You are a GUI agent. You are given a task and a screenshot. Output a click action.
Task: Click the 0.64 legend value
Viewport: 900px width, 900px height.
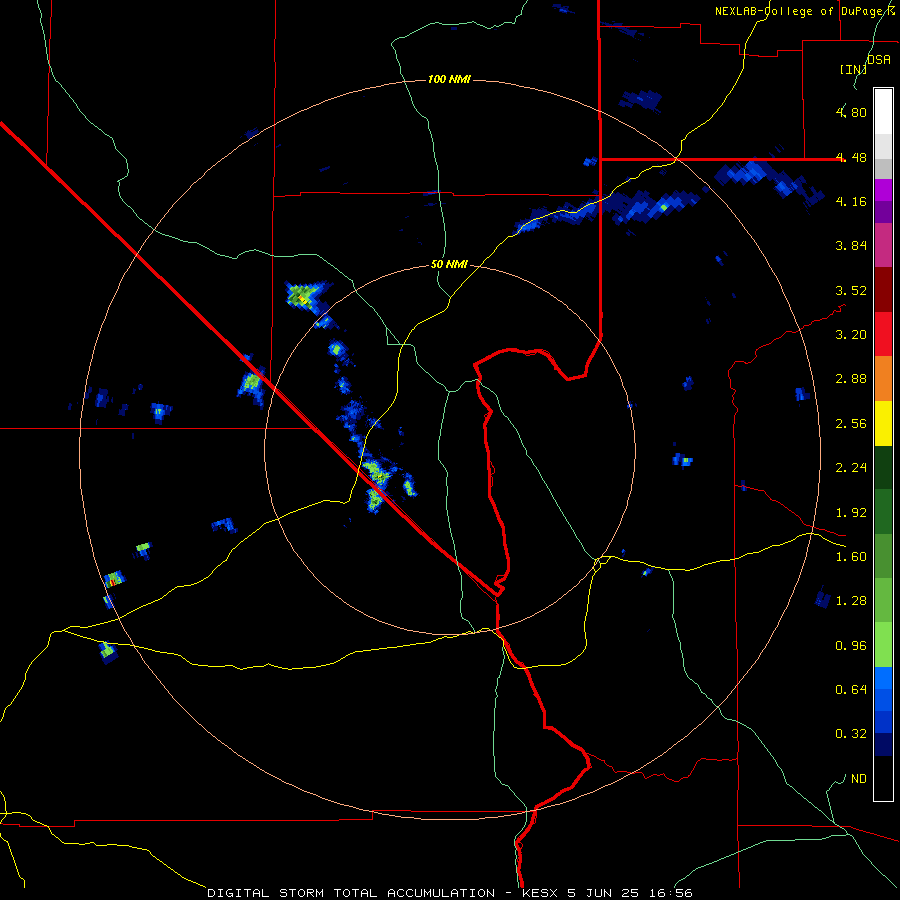pos(851,690)
